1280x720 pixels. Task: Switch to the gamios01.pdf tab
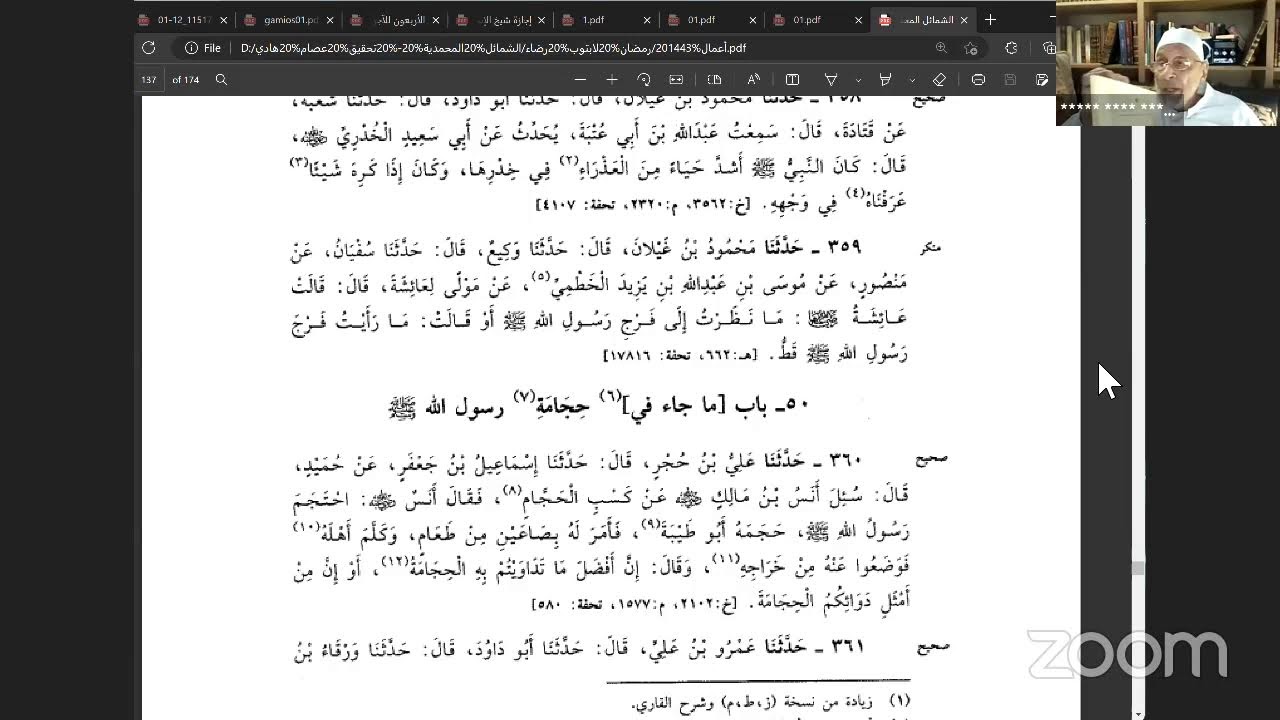(x=290, y=19)
